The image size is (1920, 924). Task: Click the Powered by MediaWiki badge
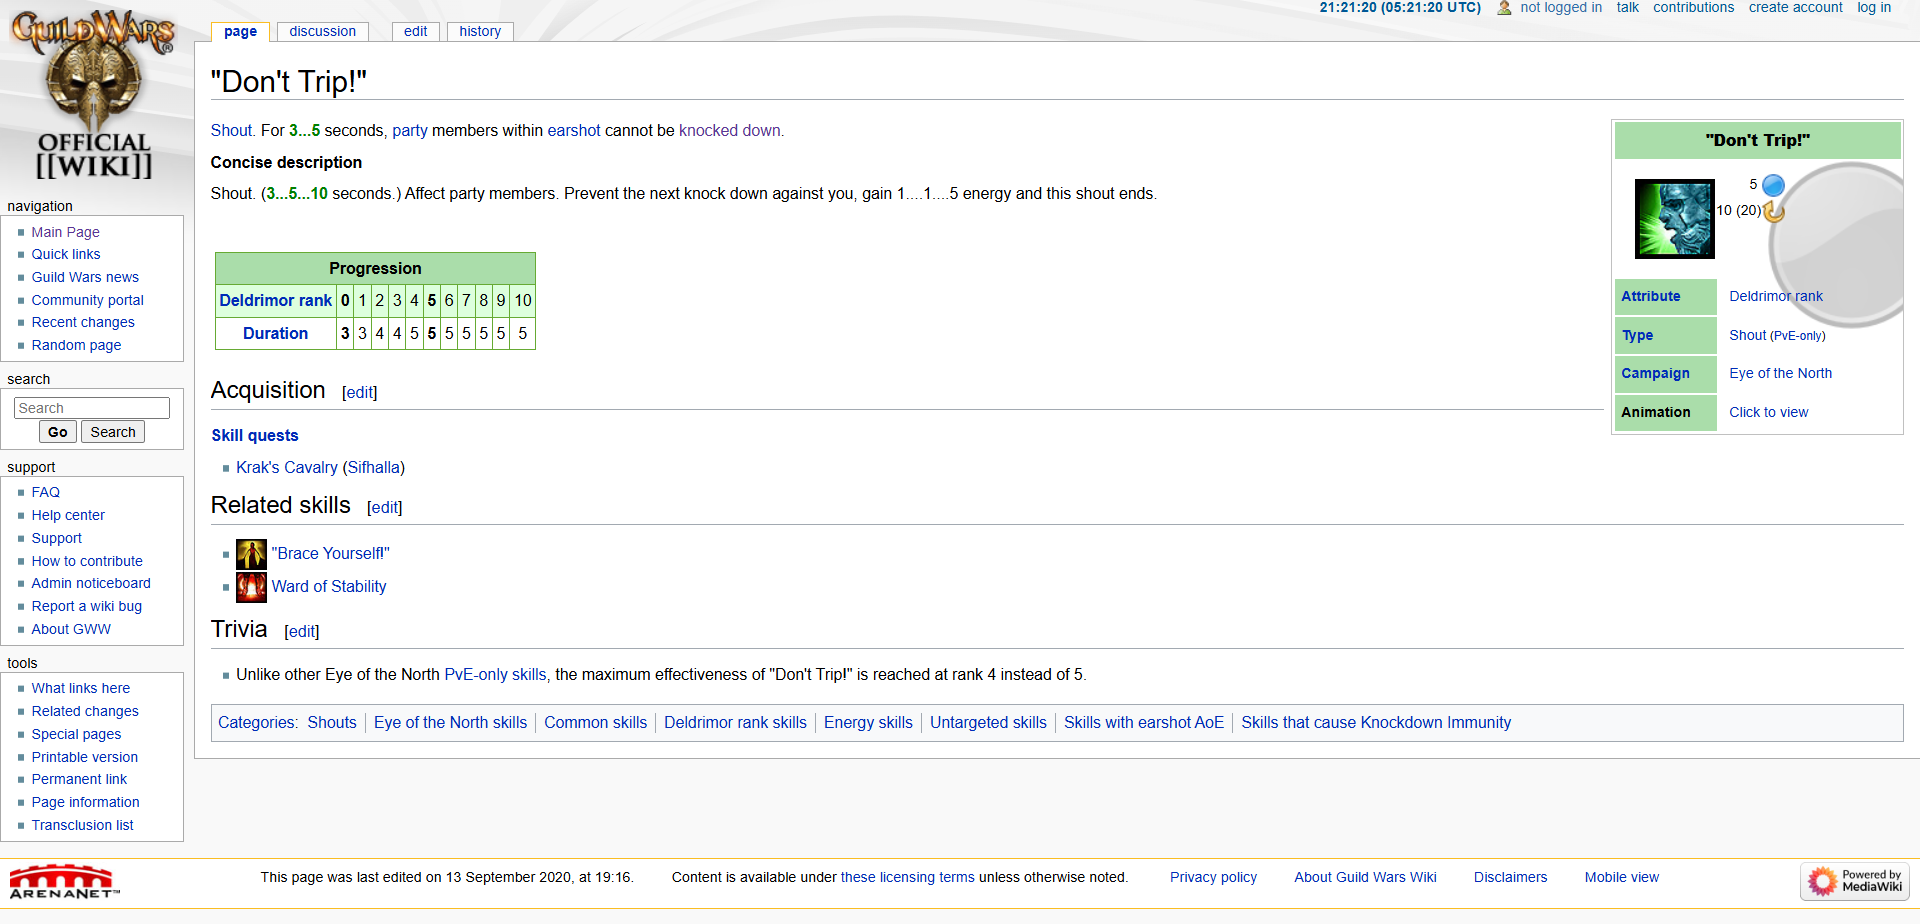[1855, 881]
